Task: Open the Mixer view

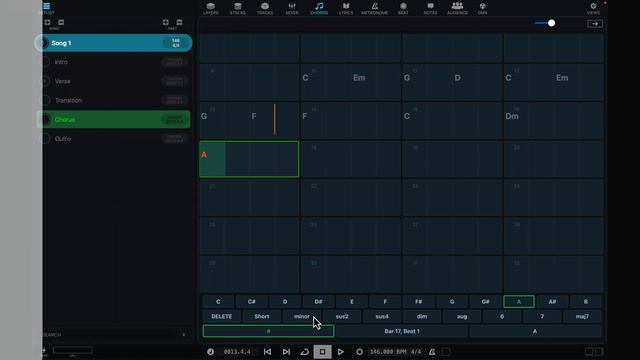Action: point(292,8)
